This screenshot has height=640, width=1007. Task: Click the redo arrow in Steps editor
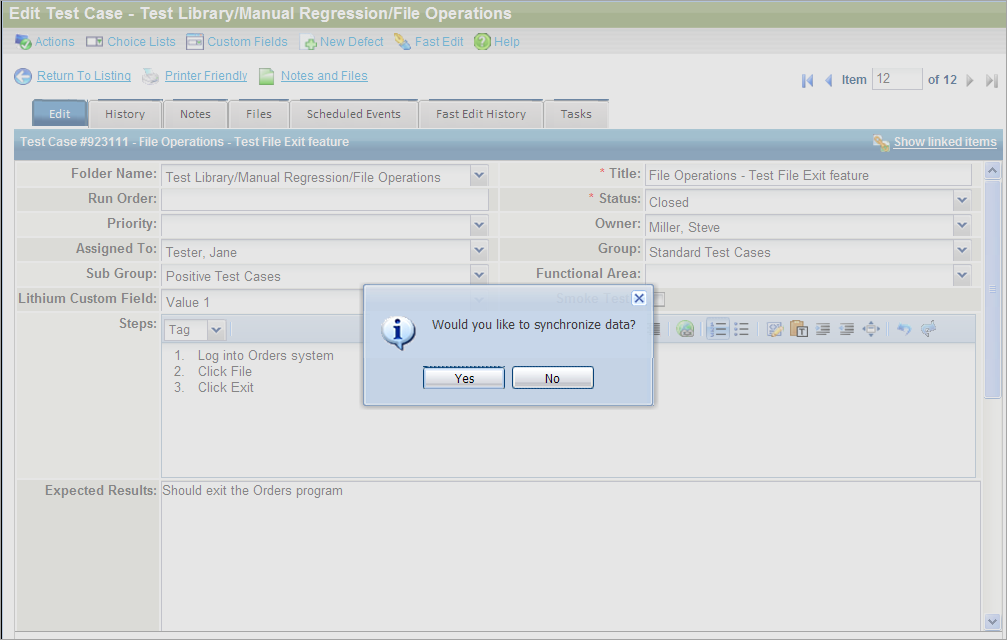coord(927,329)
